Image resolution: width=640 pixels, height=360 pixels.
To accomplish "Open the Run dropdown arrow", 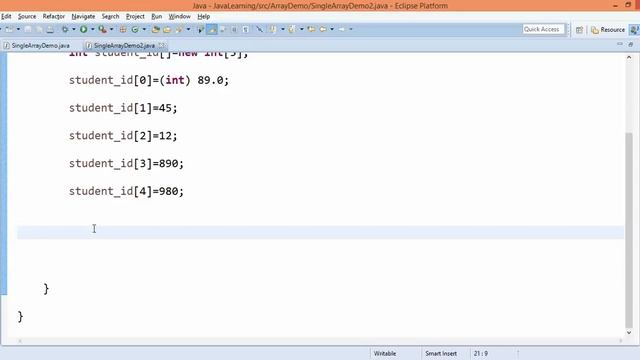I will tap(93, 29).
